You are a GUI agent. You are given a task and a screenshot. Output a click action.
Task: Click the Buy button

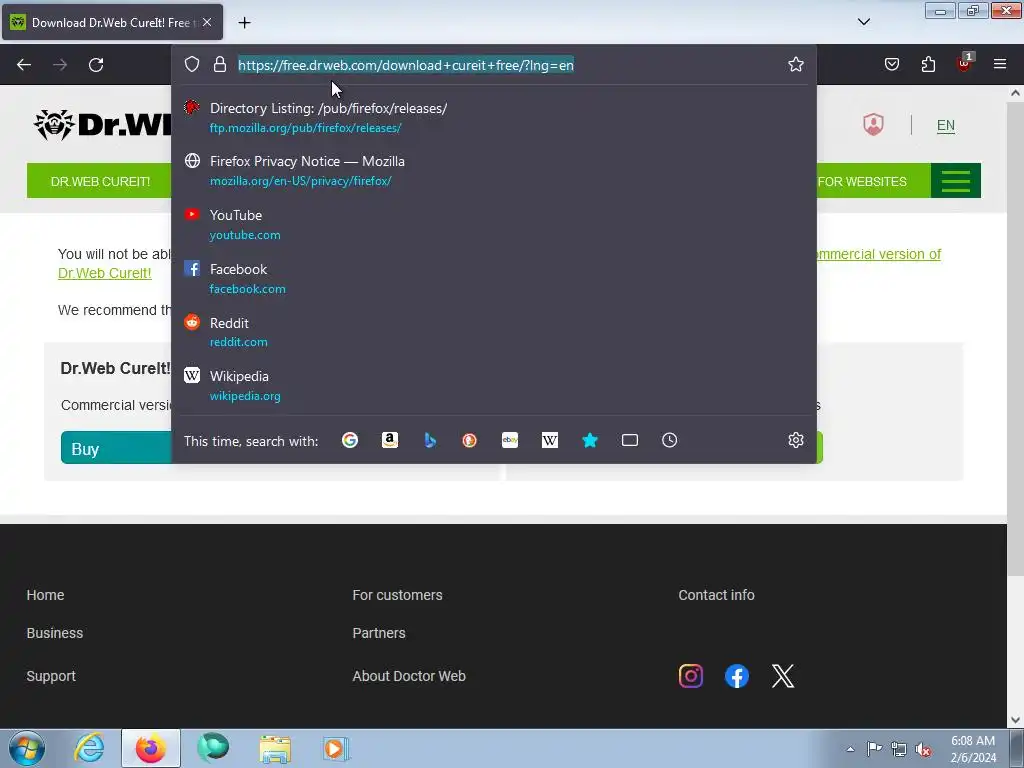click(x=116, y=448)
